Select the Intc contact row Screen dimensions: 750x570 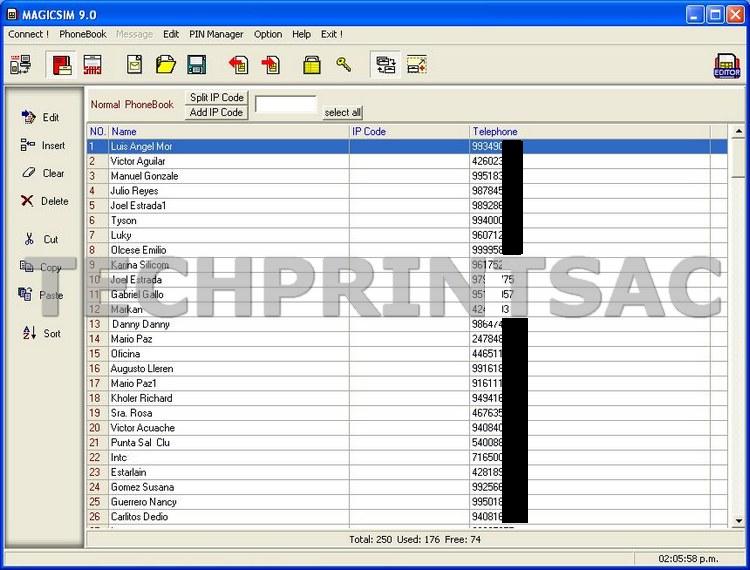coord(407,458)
